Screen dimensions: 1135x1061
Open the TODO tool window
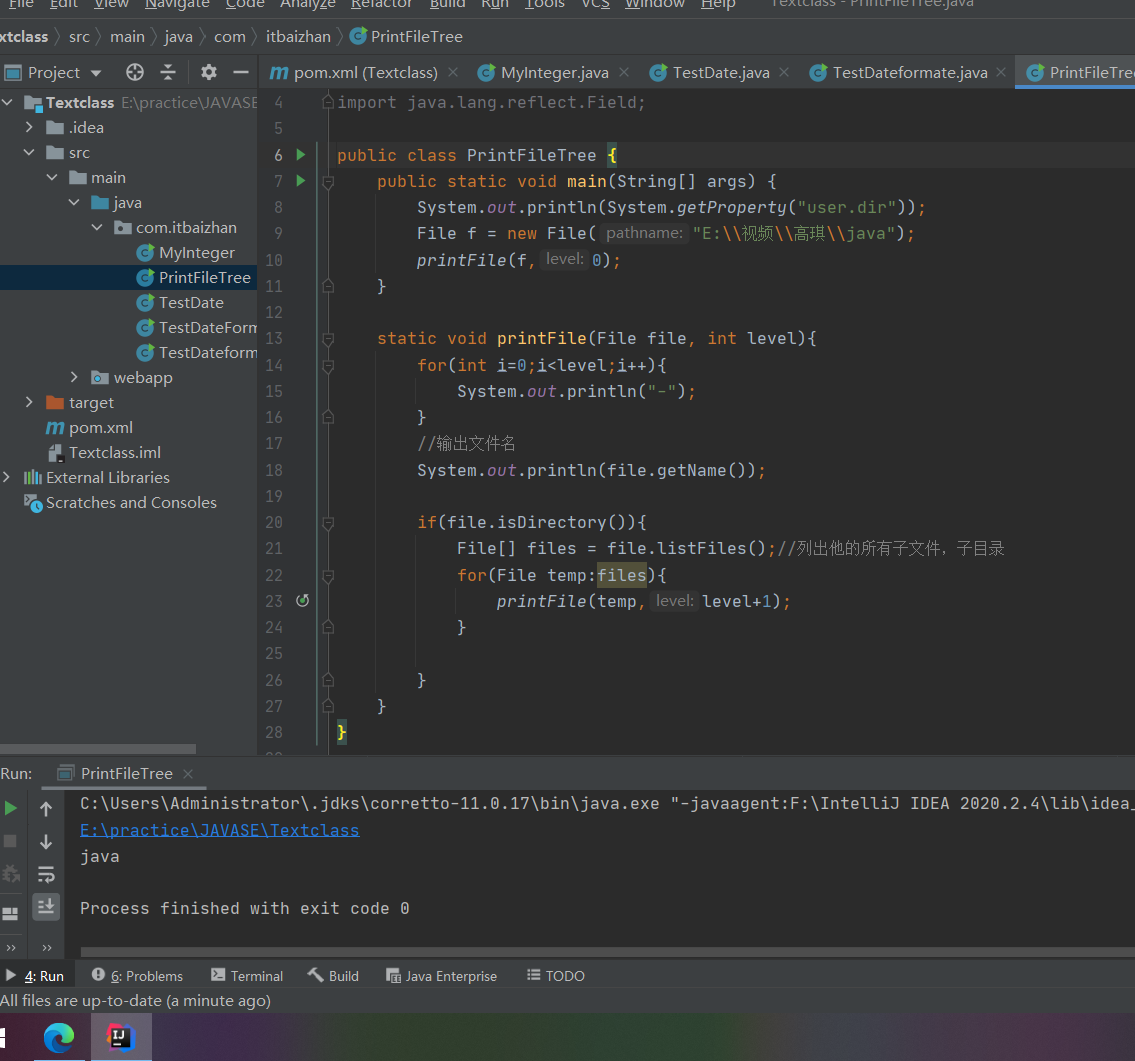555,976
